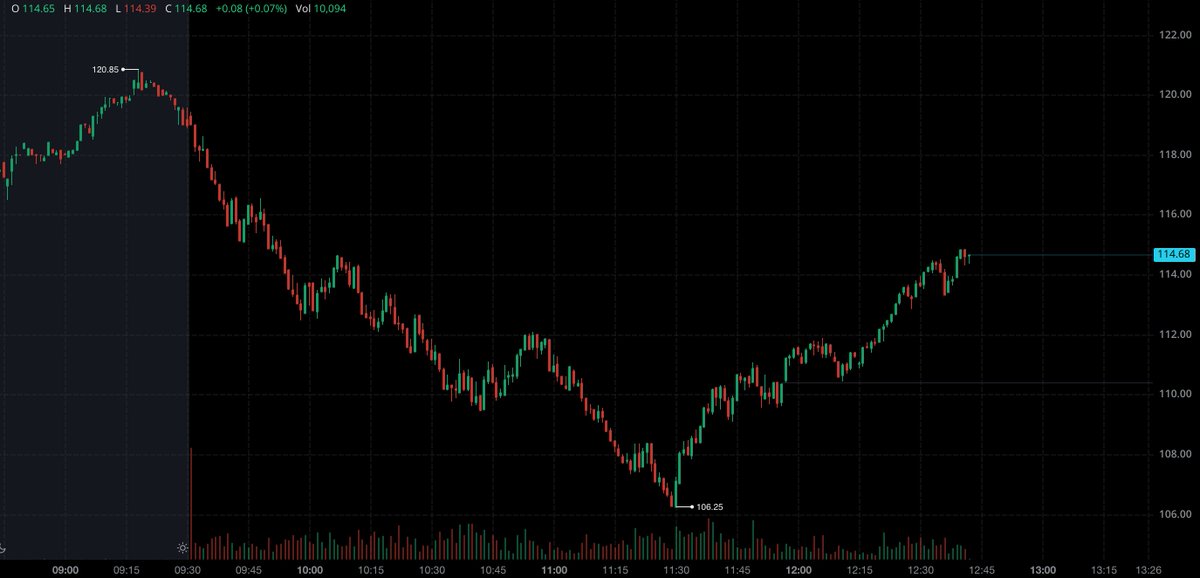The image size is (1200, 578).
Task: Click the 13:15 time axis label
Action: pyautogui.click(x=1104, y=569)
